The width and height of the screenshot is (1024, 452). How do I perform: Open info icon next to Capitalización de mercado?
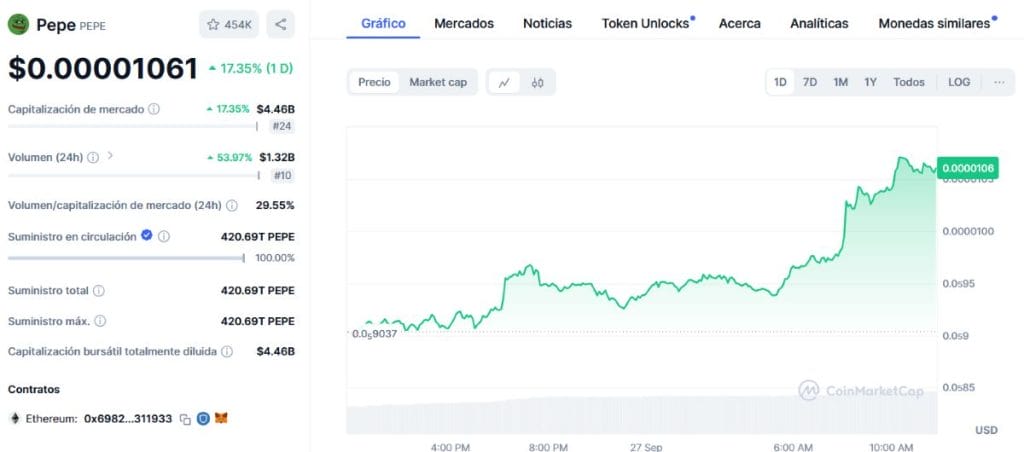(x=154, y=109)
